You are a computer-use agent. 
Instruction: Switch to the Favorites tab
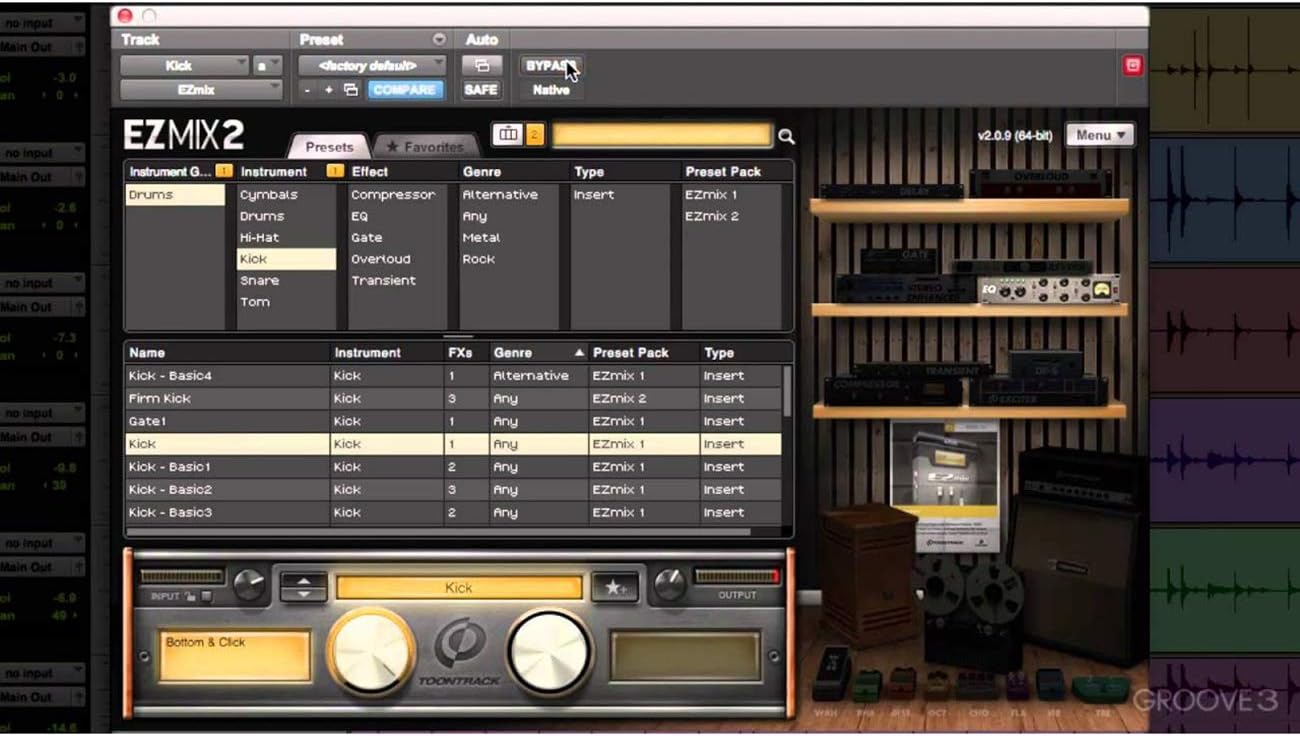(426, 147)
